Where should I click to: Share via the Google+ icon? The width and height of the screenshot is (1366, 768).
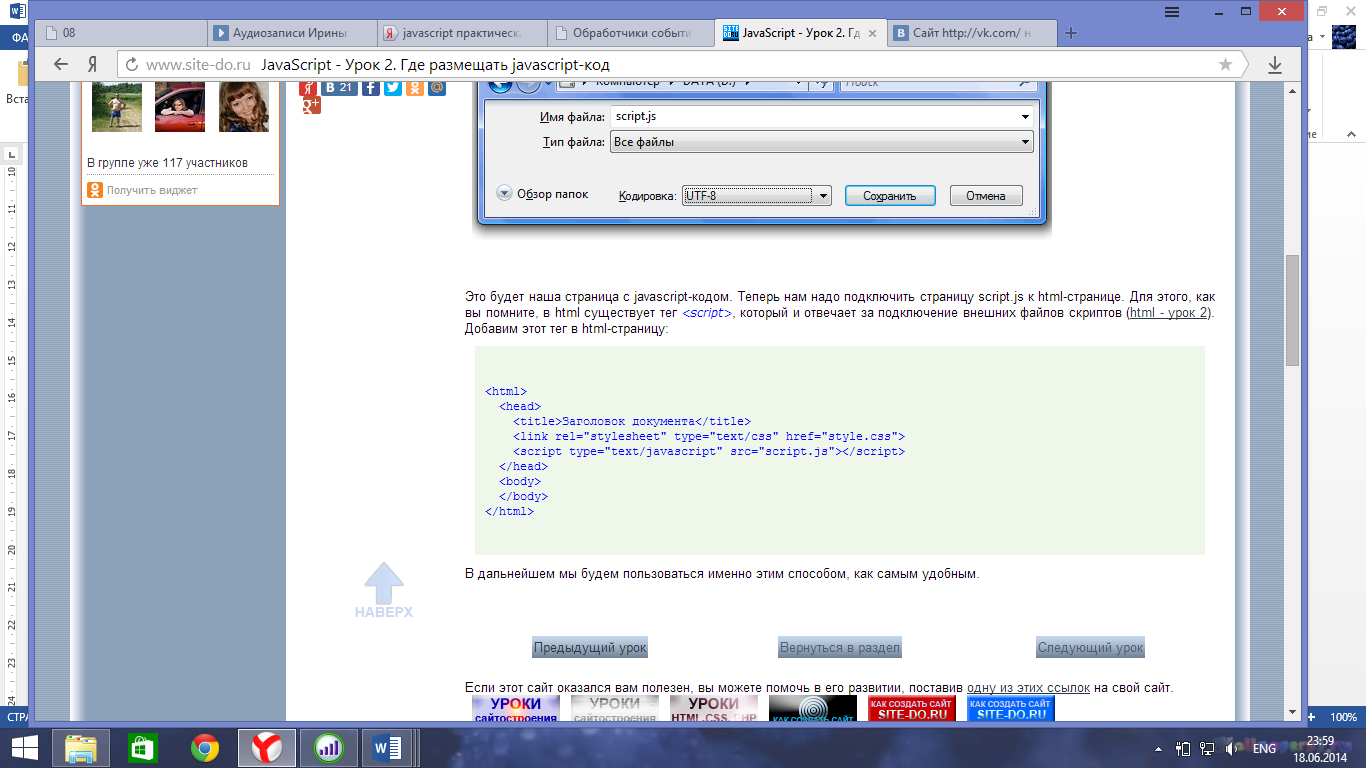coord(311,104)
